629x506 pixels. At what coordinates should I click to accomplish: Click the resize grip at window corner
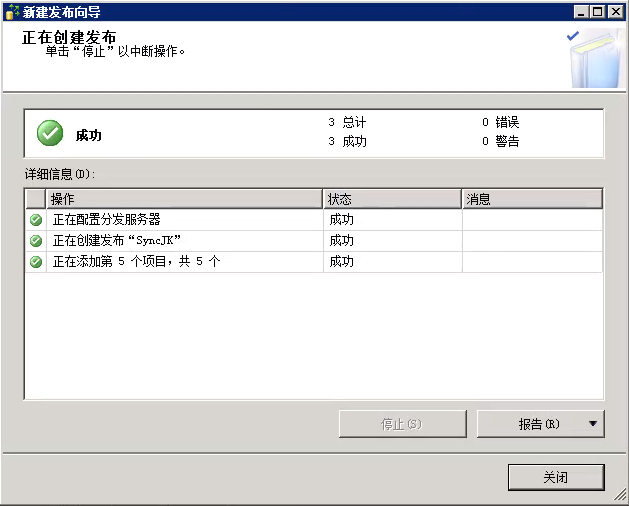click(x=620, y=495)
